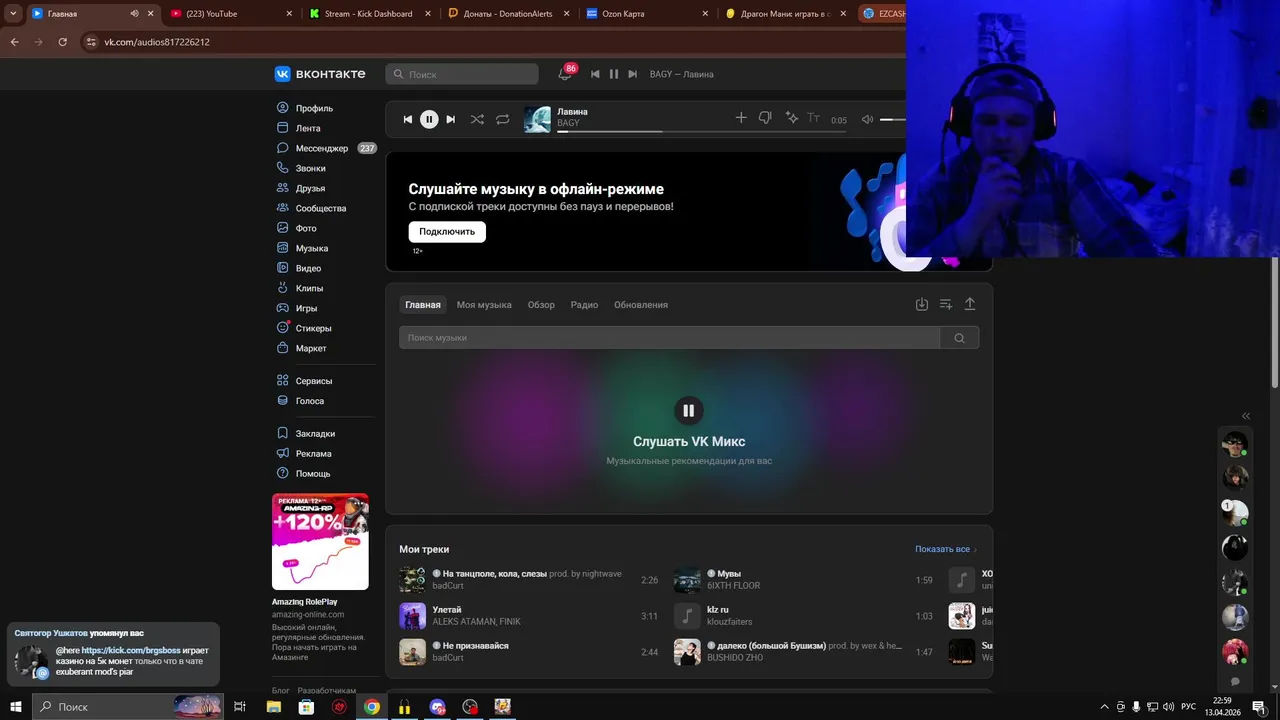Adjust the player volume slider
1280x720 pixels.
pos(892,119)
